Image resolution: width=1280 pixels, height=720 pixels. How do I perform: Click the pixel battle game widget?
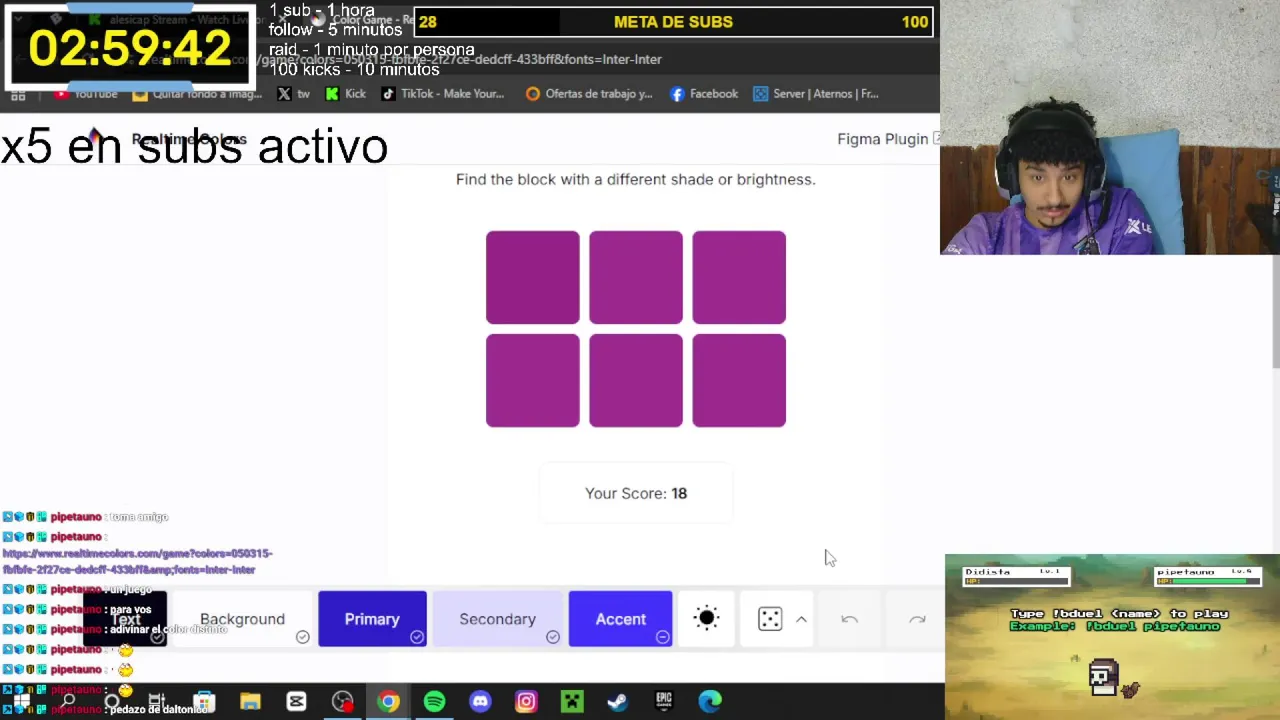click(x=1112, y=637)
